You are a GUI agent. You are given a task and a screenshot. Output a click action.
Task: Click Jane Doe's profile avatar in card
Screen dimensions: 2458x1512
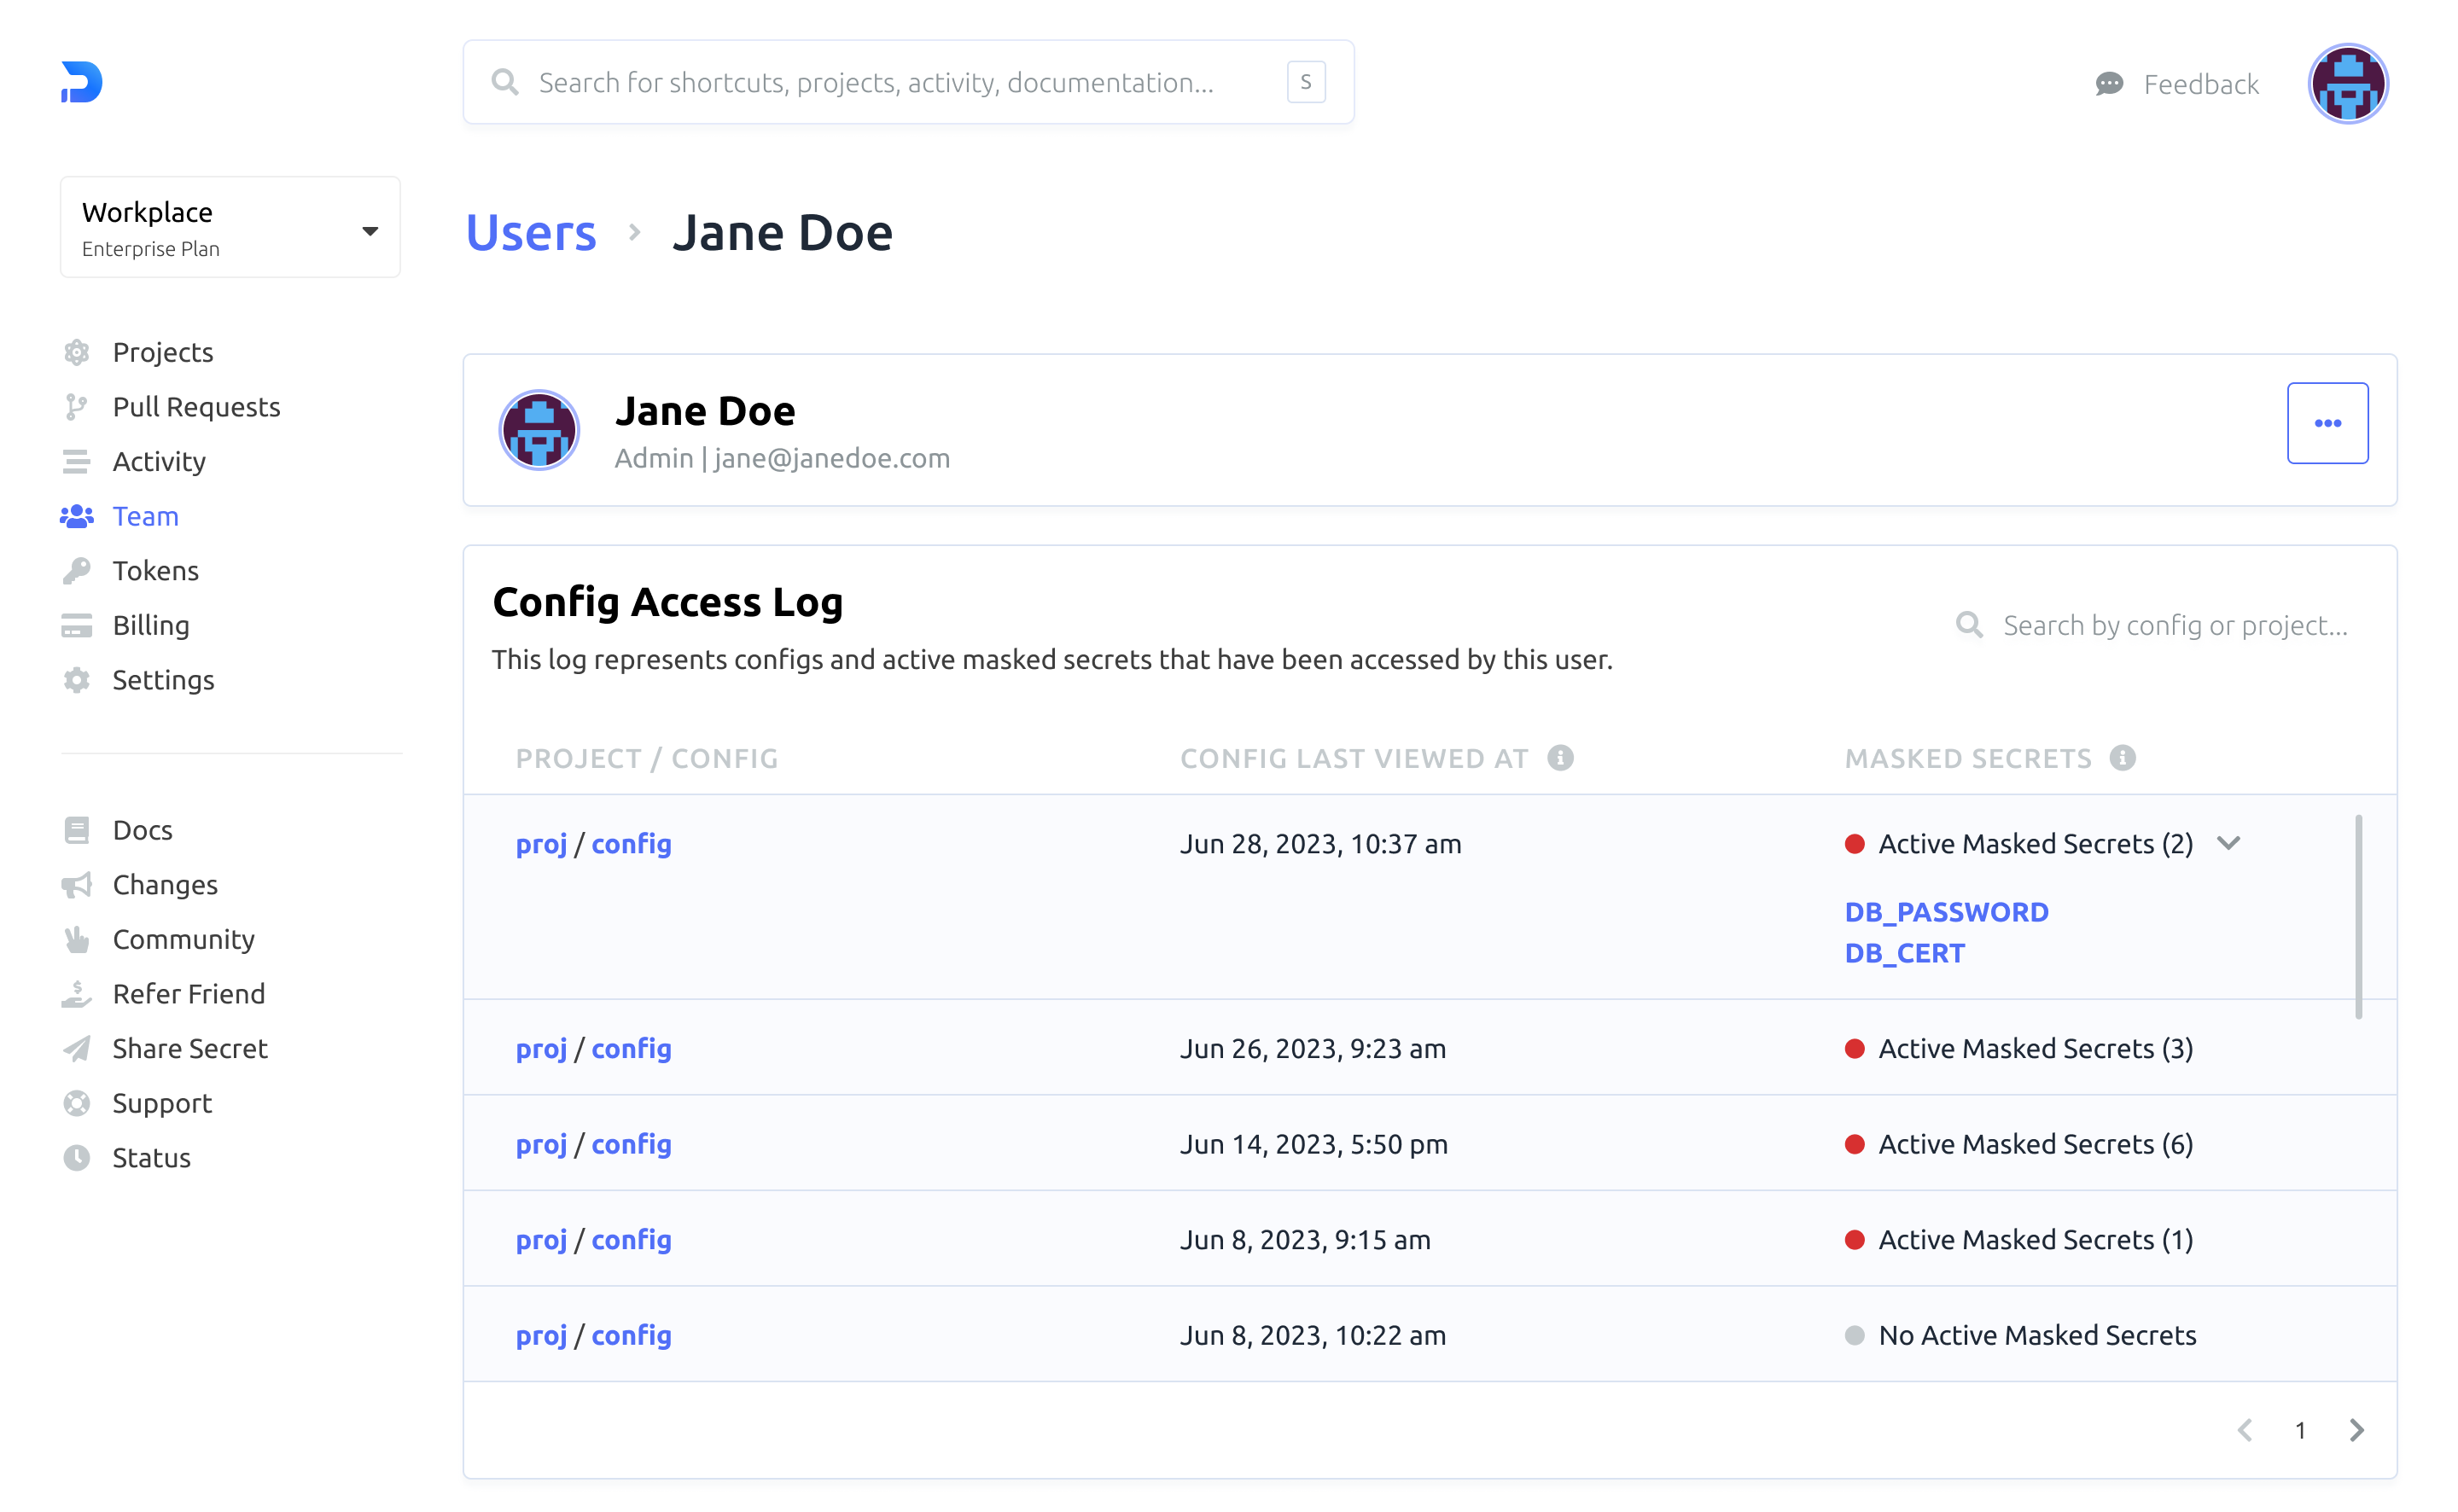pos(539,430)
